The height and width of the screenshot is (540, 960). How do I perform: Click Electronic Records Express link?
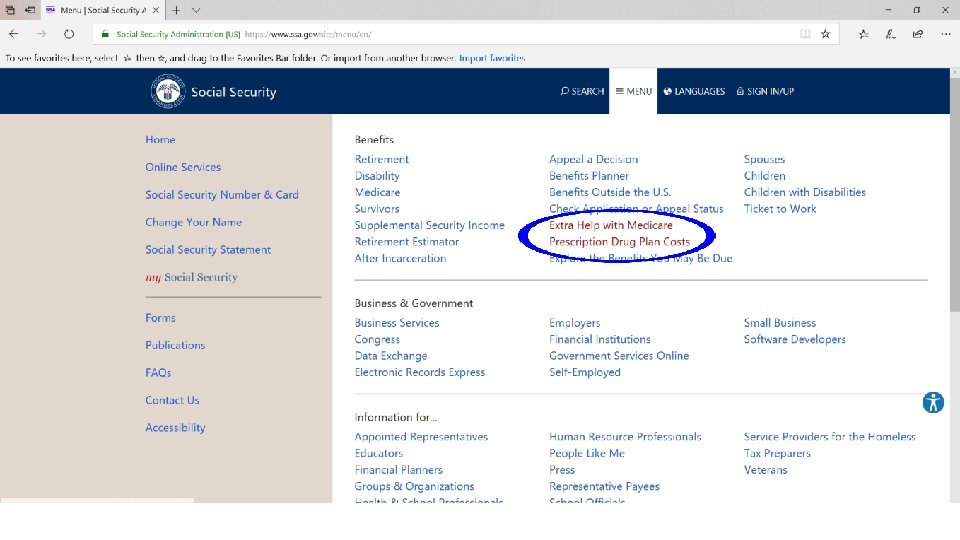(419, 372)
